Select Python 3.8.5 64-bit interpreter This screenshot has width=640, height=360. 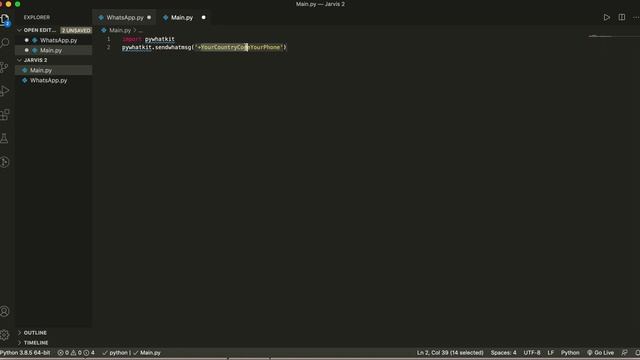(x=25, y=353)
